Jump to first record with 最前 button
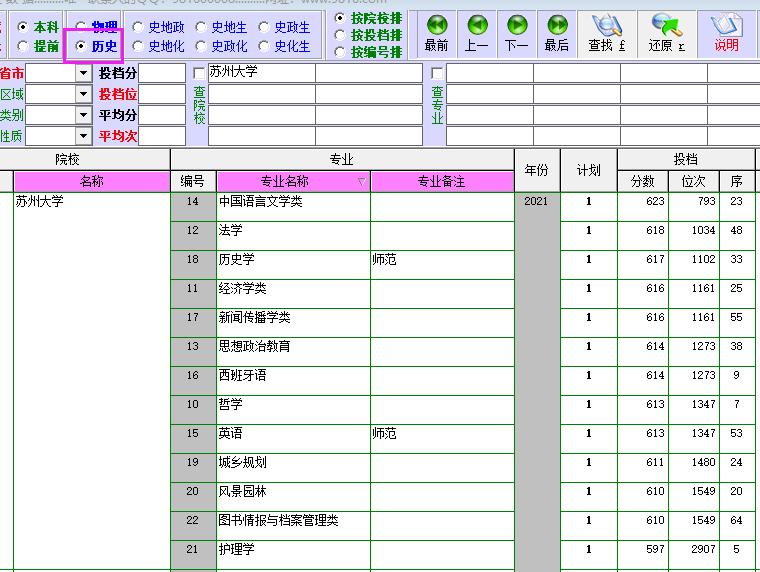760x572 pixels. click(436, 34)
